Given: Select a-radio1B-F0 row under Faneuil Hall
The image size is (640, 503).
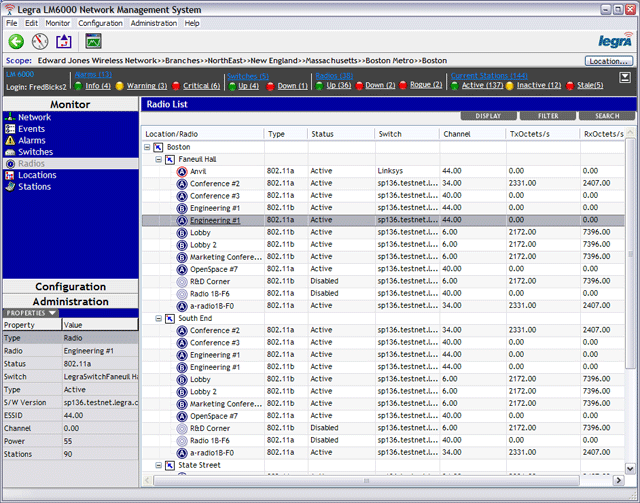Looking at the screenshot, I should [x=383, y=306].
